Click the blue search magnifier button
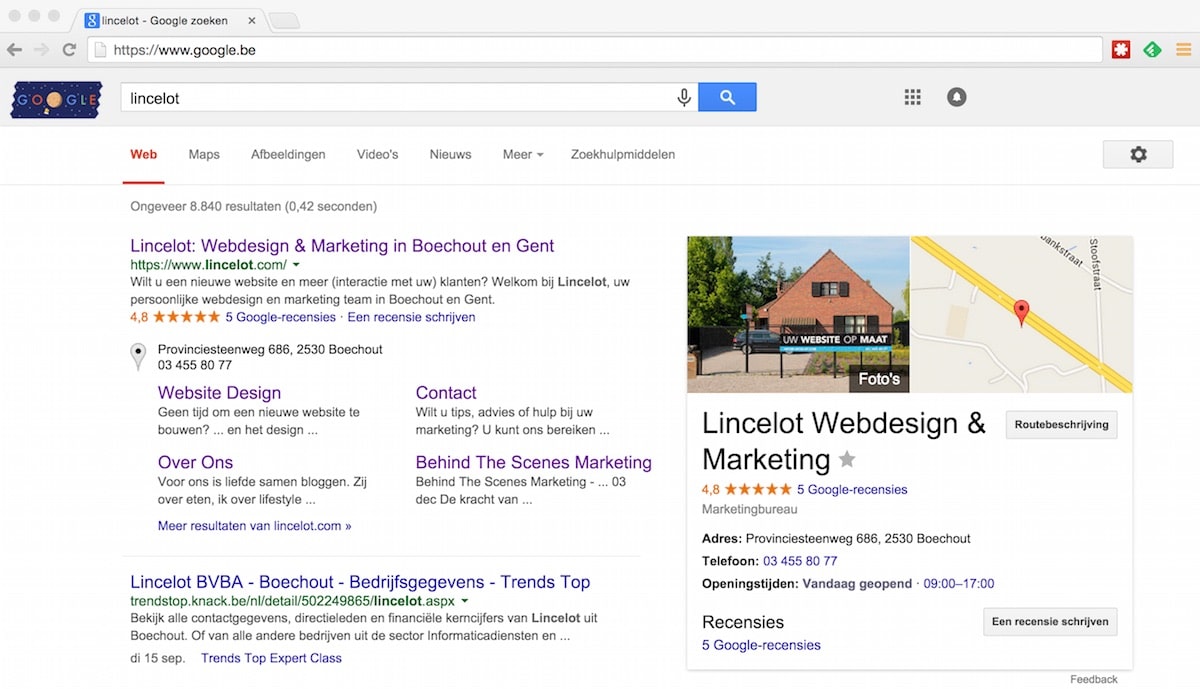The image size is (1200, 689). pyautogui.click(x=727, y=97)
